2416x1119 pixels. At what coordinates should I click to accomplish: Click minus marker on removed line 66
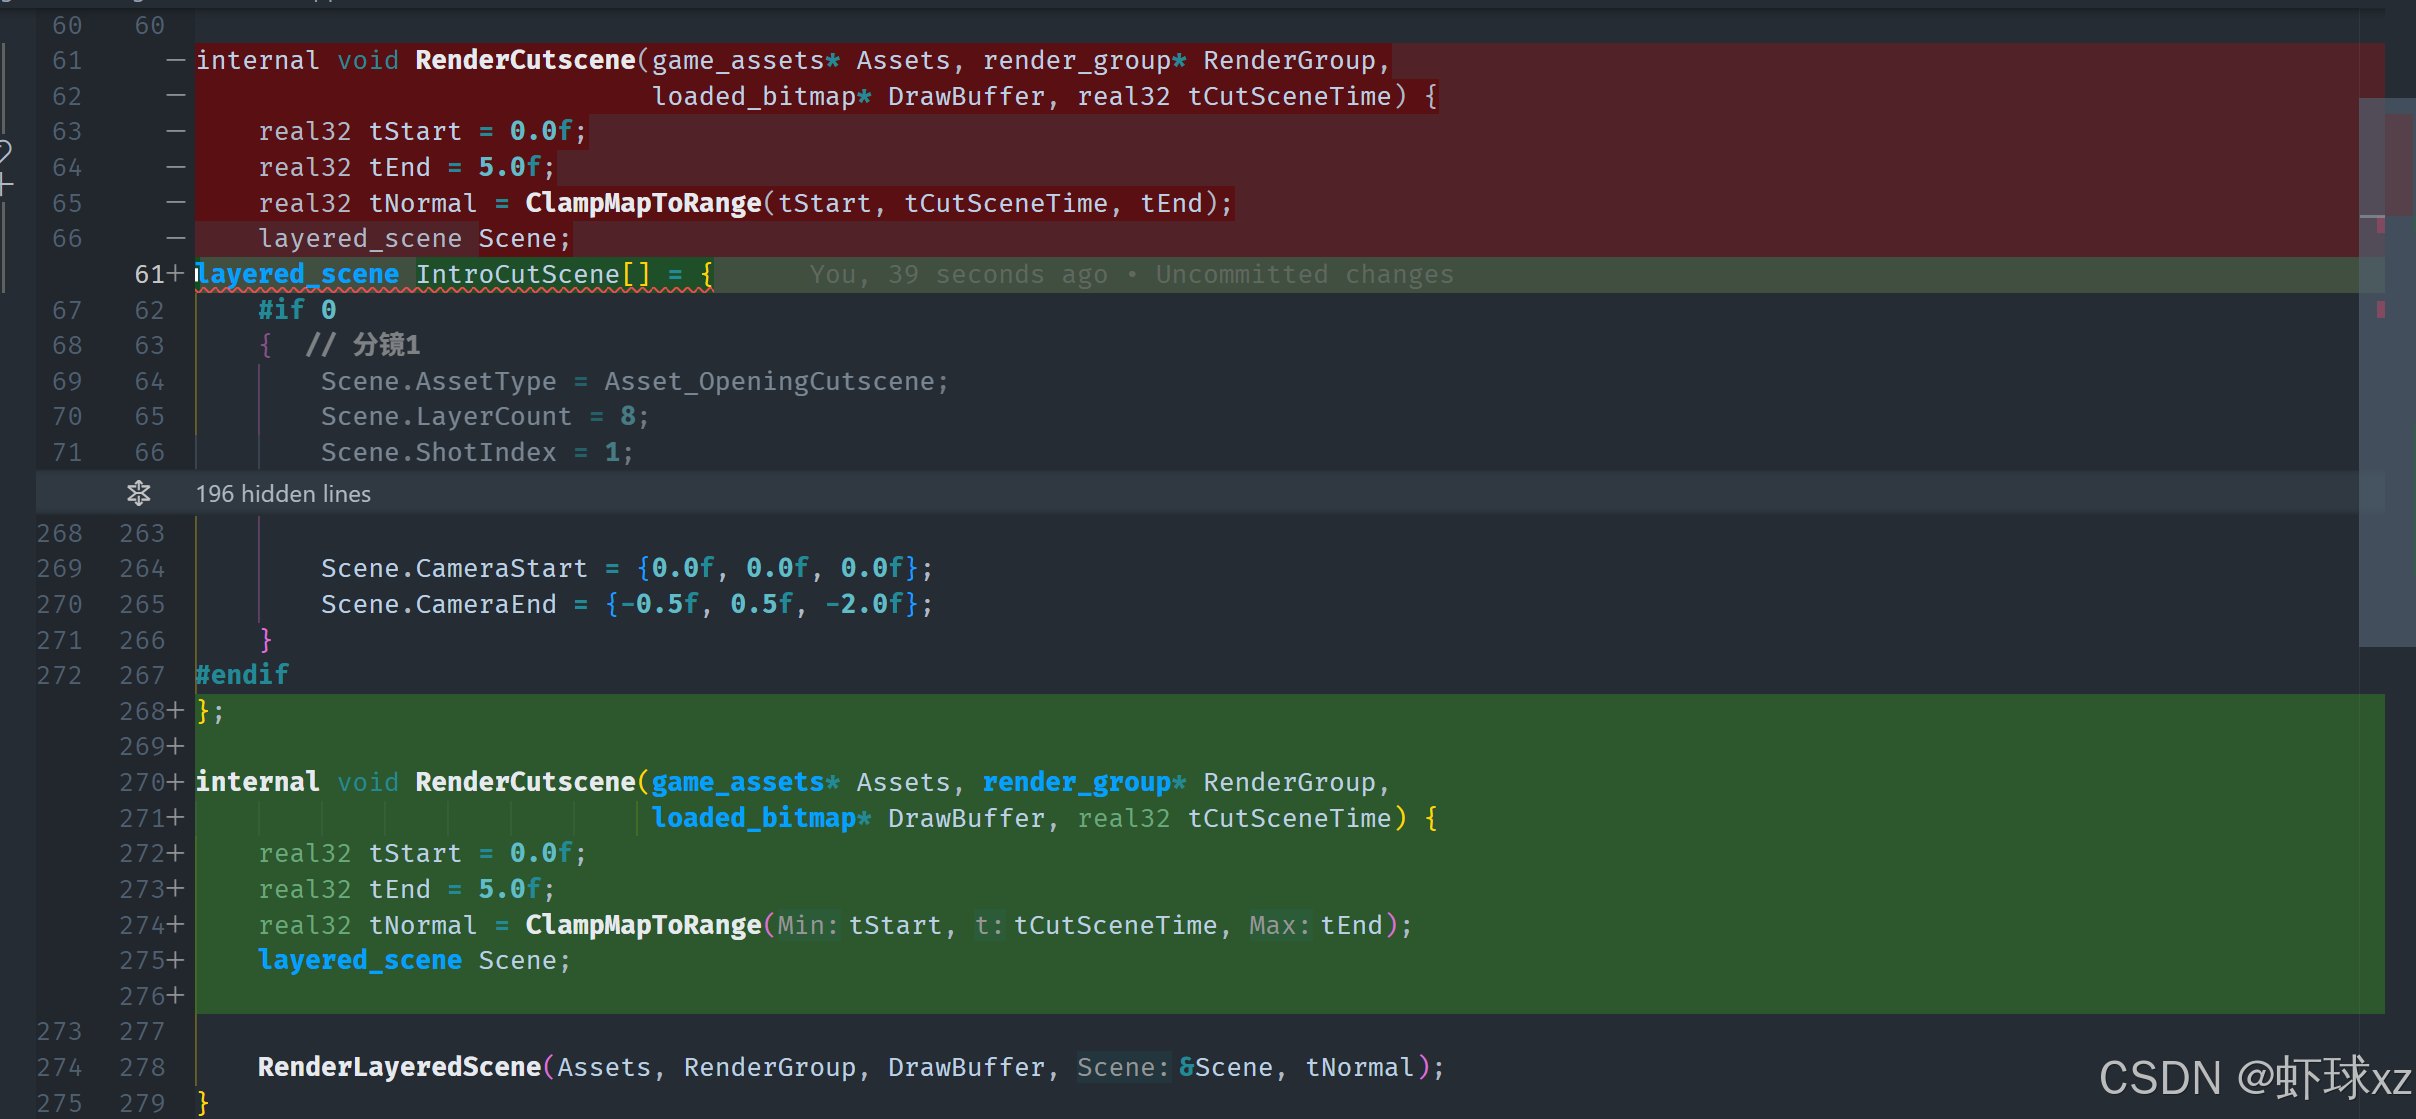coord(176,239)
